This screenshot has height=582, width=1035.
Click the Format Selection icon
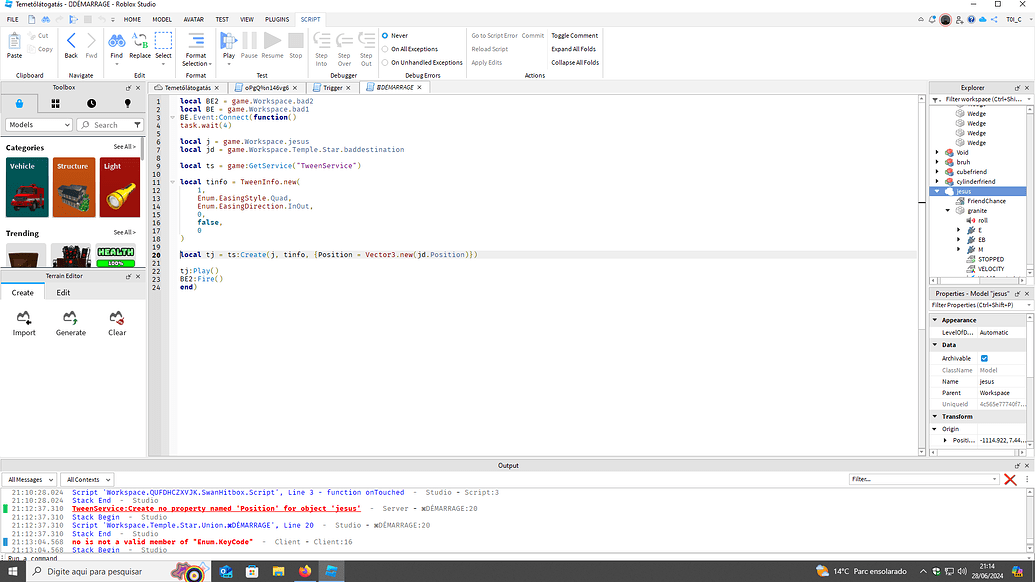(196, 41)
